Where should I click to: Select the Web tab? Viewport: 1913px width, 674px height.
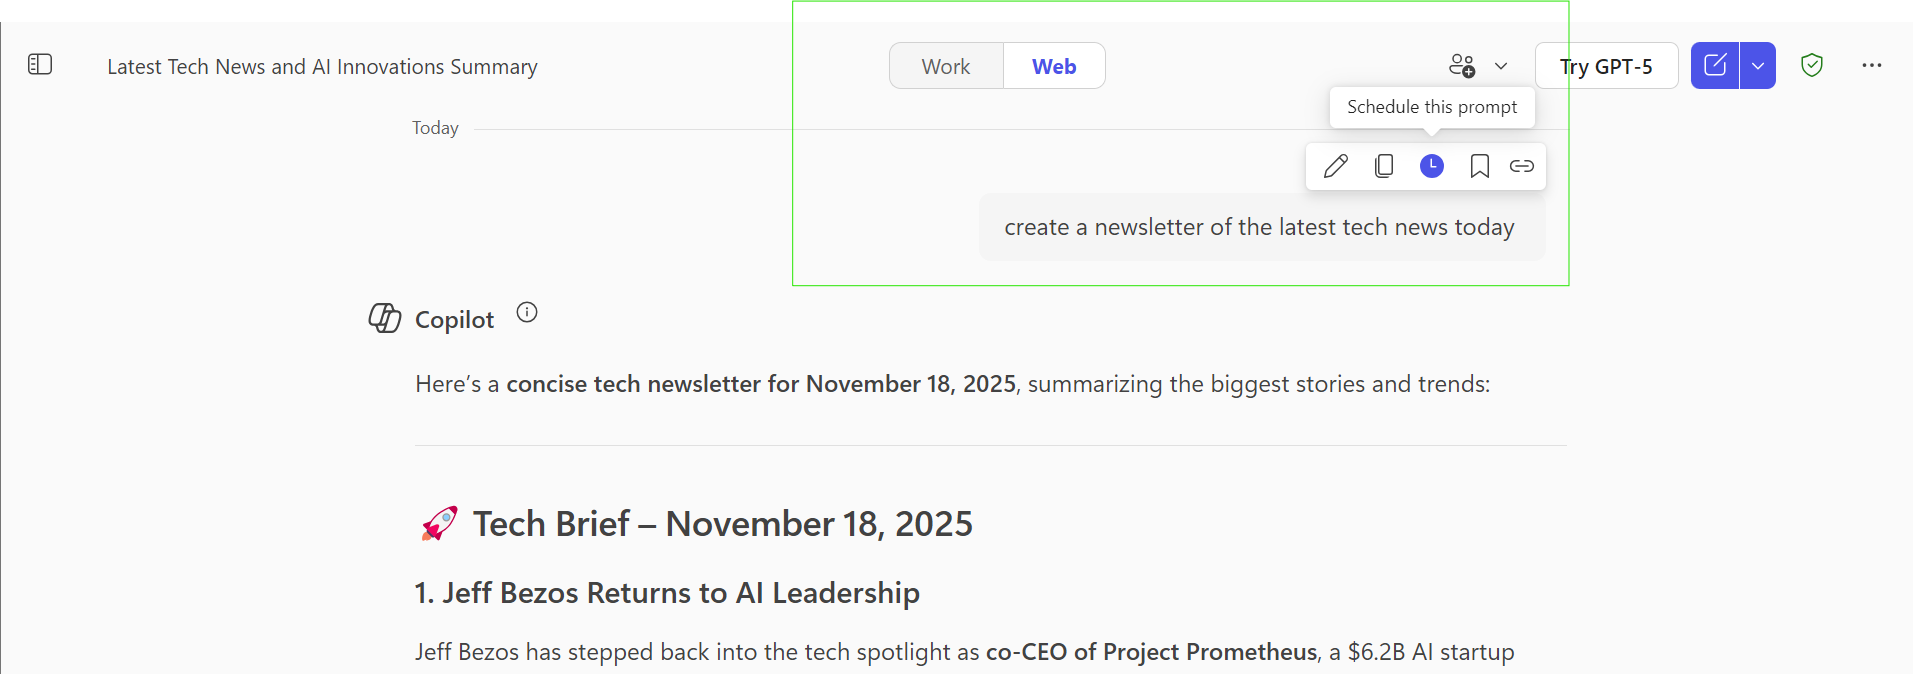click(1054, 66)
